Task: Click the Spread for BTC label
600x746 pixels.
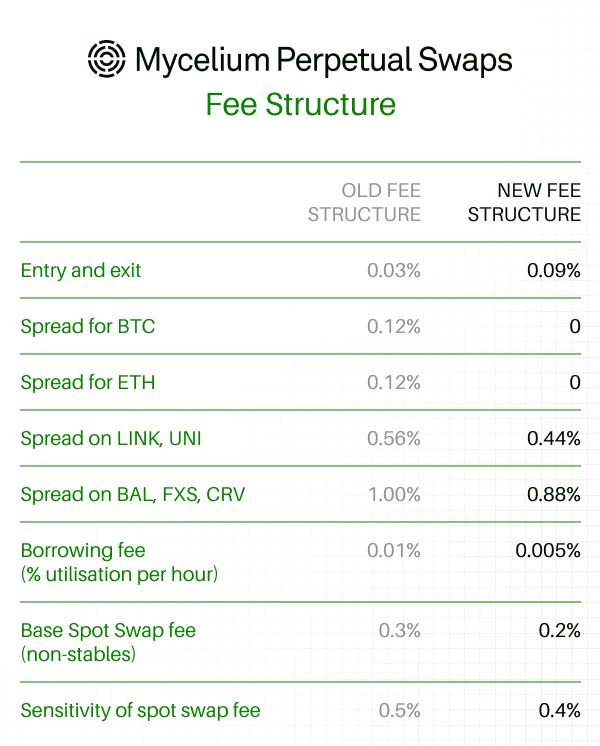Action: [88, 326]
